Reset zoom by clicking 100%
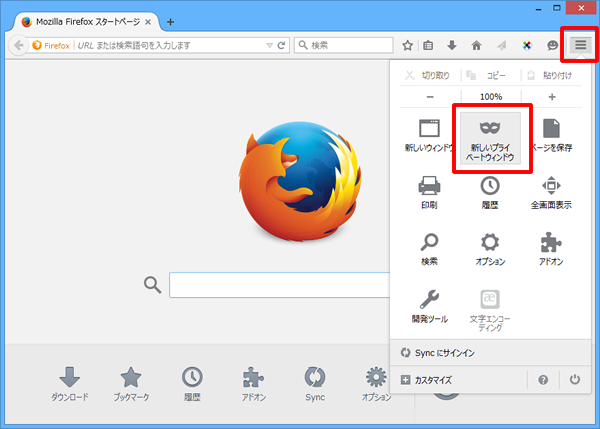The height and width of the screenshot is (429, 600). (491, 97)
